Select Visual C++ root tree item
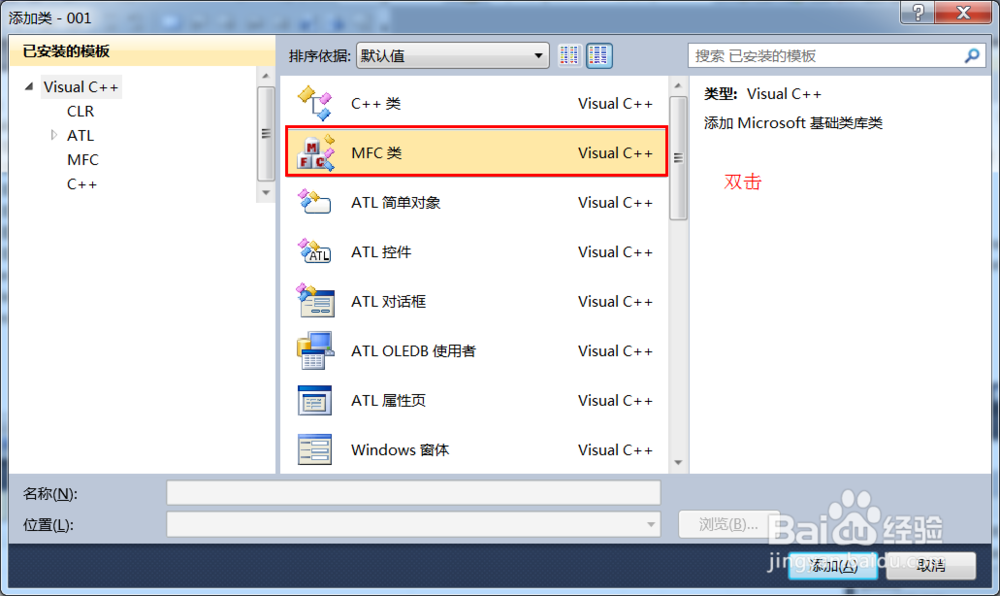This screenshot has width=1000, height=596. click(x=81, y=87)
